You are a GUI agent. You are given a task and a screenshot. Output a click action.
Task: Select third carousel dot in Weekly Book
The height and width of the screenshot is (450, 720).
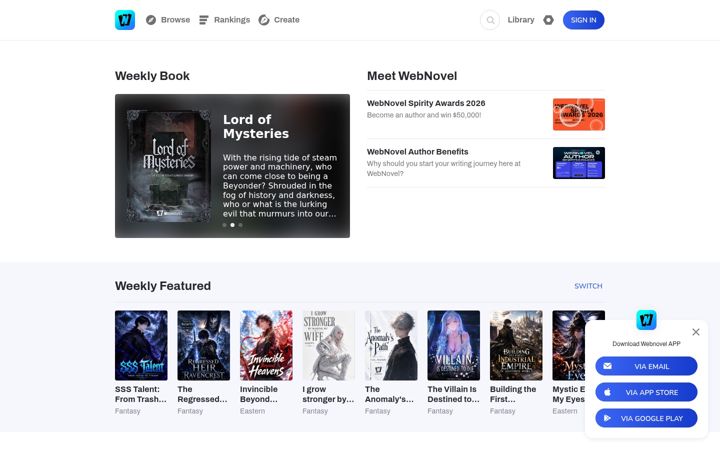pos(240,225)
